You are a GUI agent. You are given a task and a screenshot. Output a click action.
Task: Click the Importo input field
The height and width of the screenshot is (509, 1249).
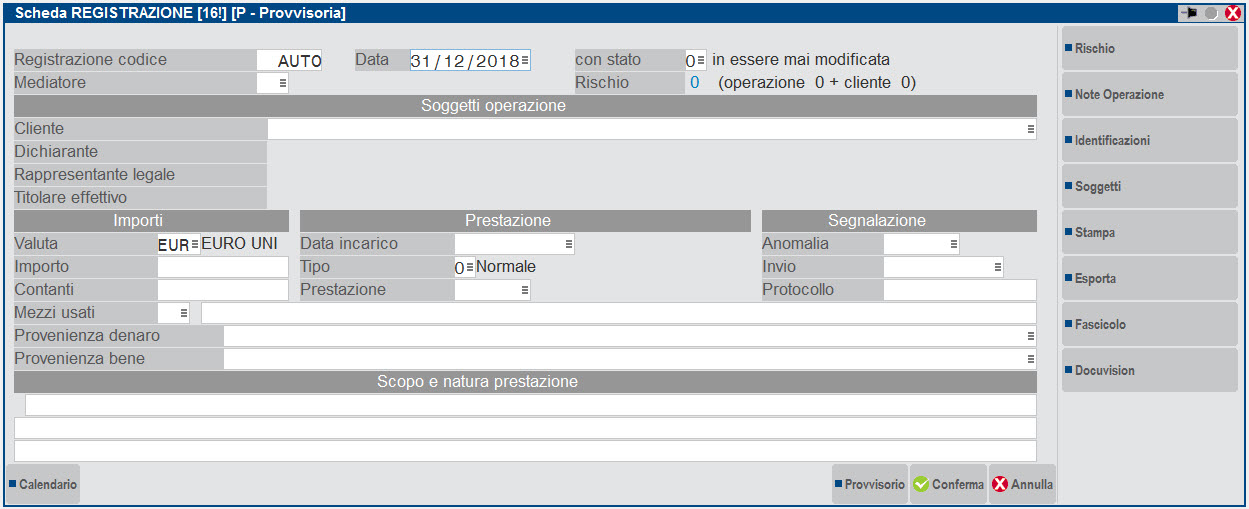[x=223, y=268]
